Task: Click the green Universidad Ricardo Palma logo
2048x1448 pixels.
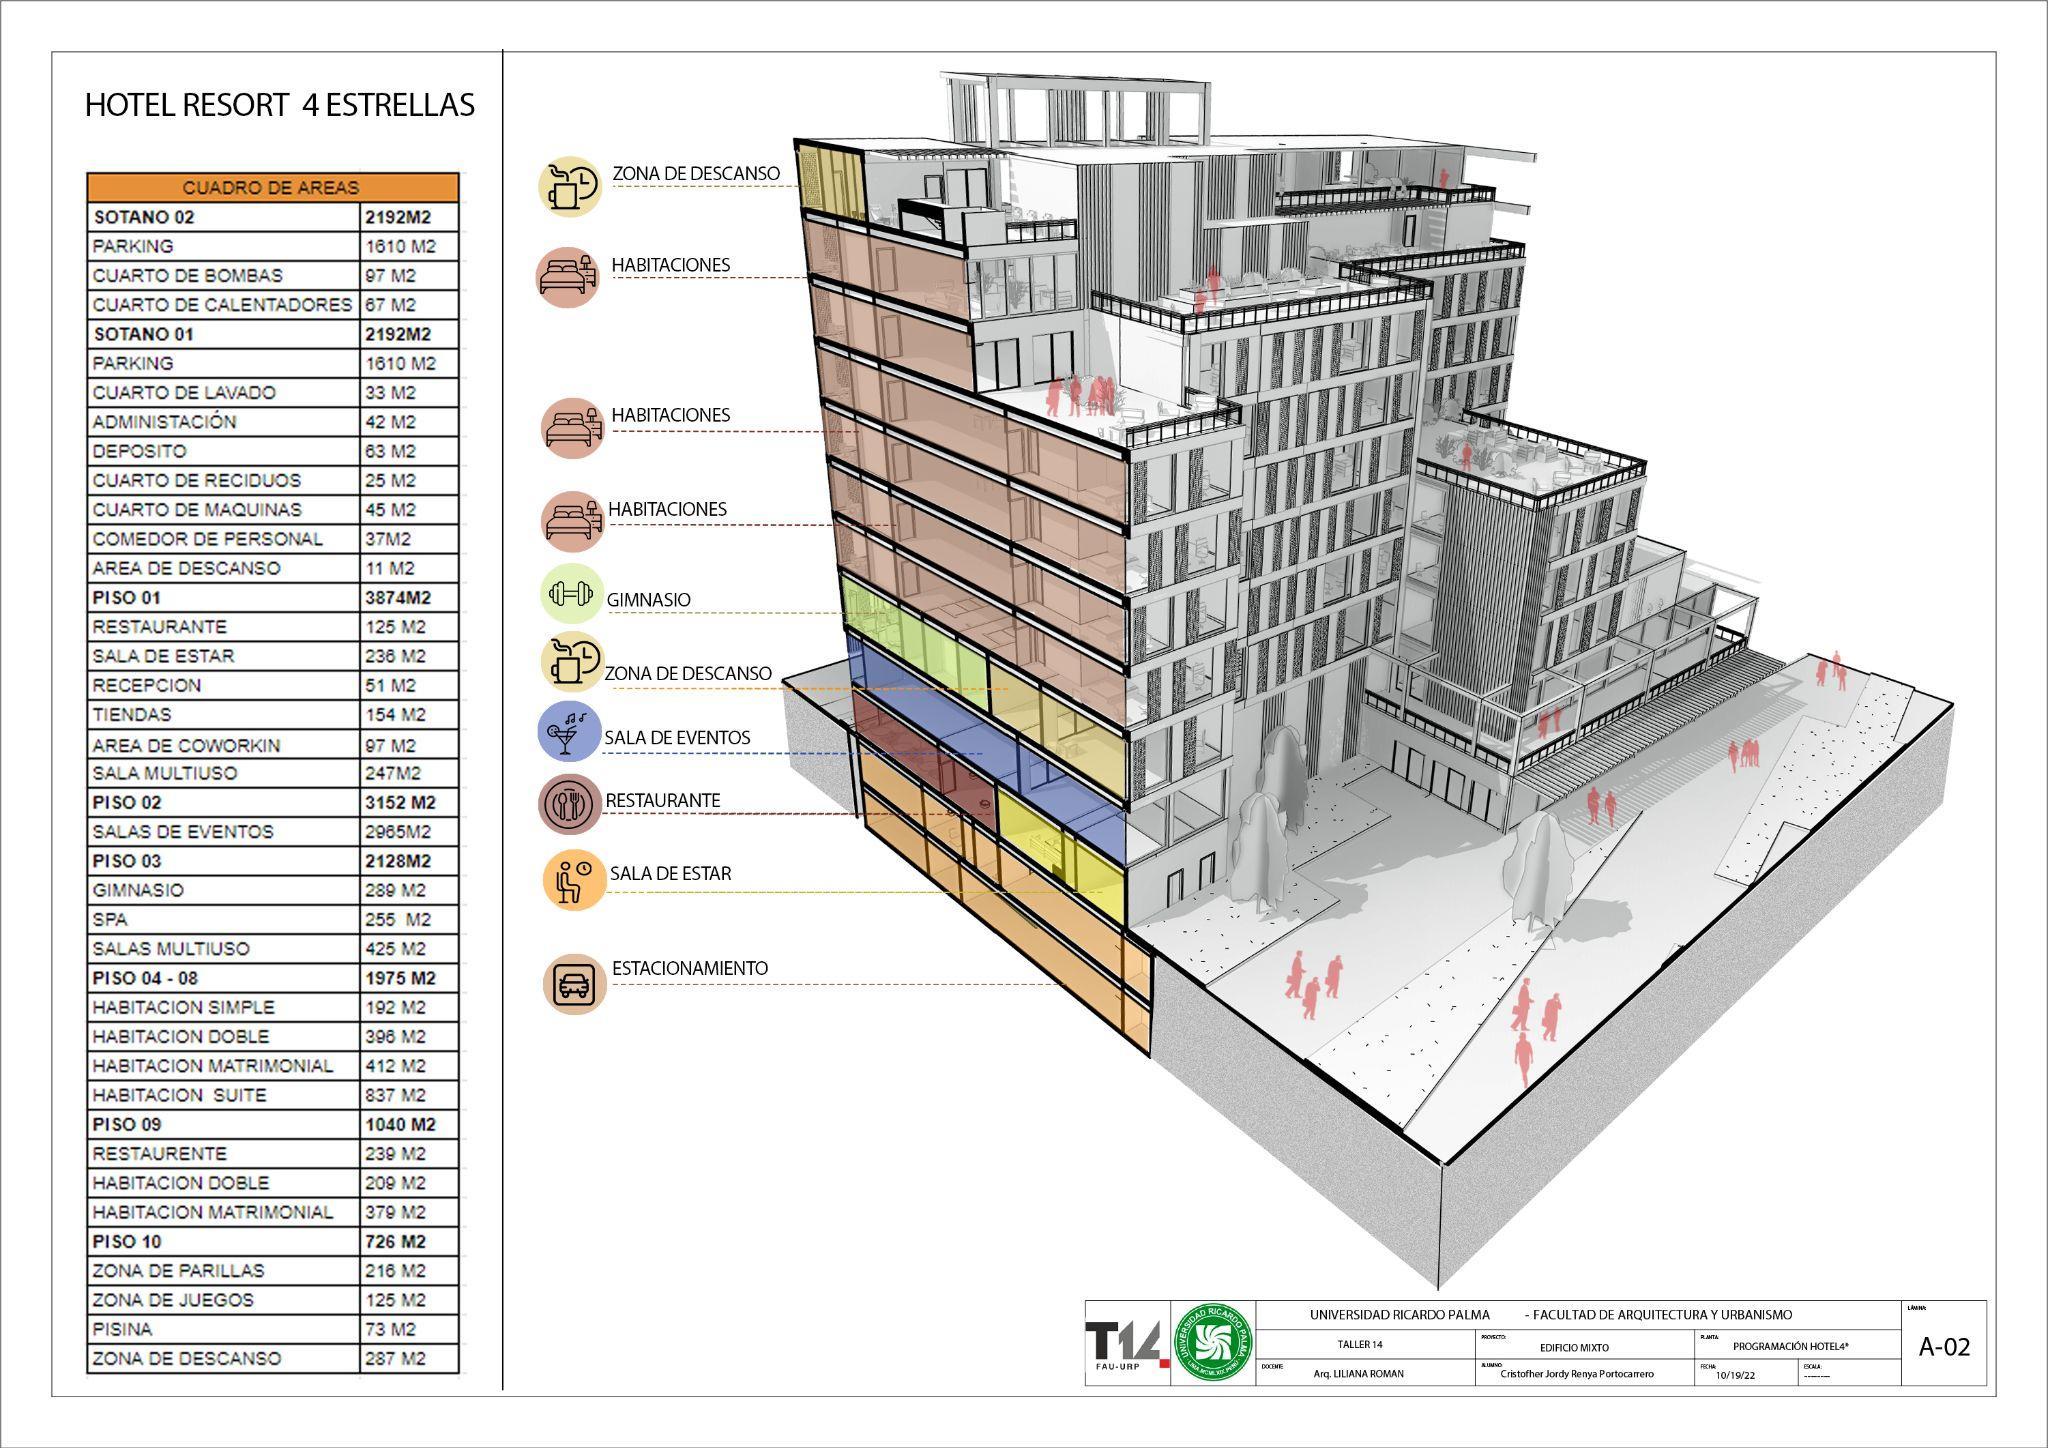Action: (x=1212, y=1343)
